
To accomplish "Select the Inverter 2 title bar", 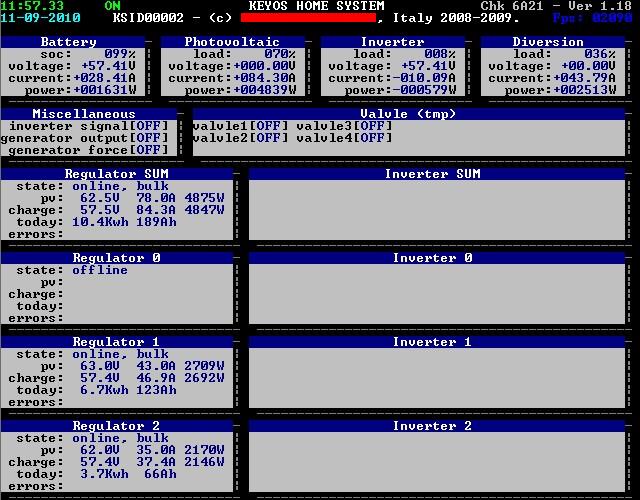I will coord(437,426).
